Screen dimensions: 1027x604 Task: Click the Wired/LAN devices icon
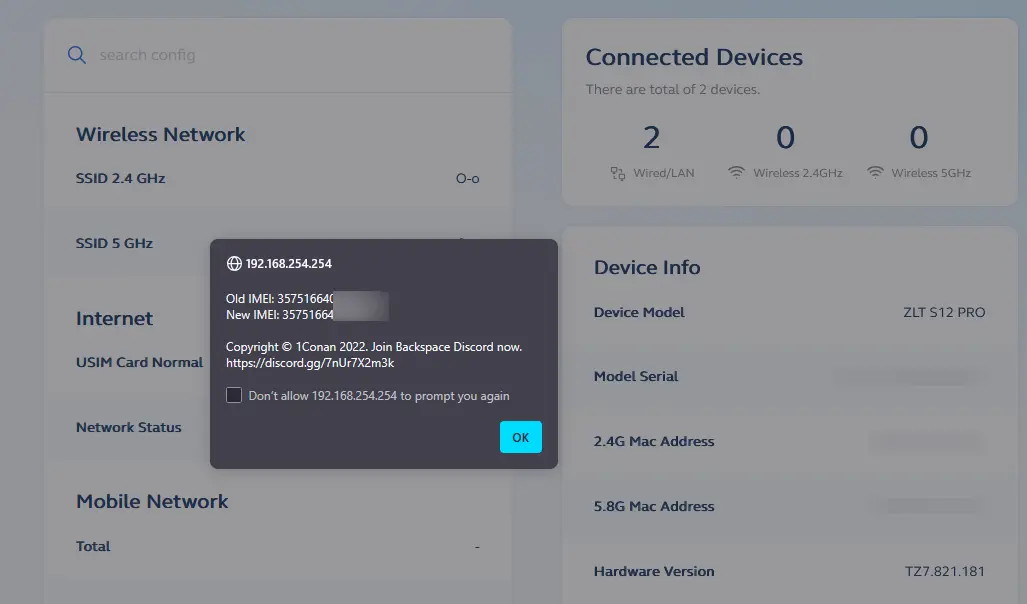pos(618,173)
